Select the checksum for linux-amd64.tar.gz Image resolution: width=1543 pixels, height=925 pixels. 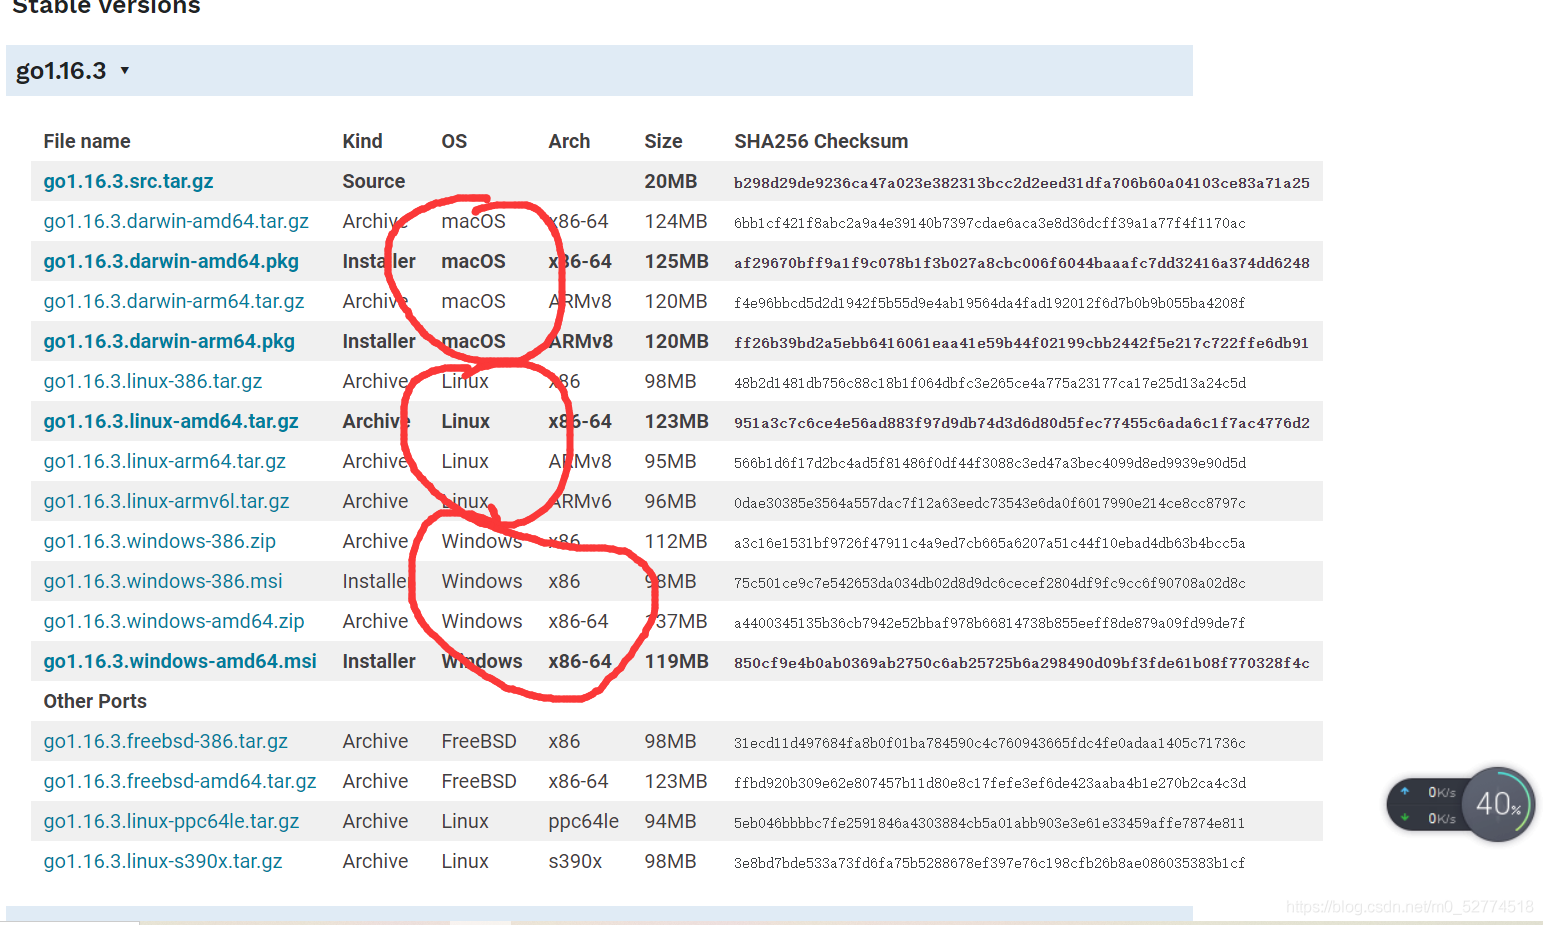(x=1022, y=423)
